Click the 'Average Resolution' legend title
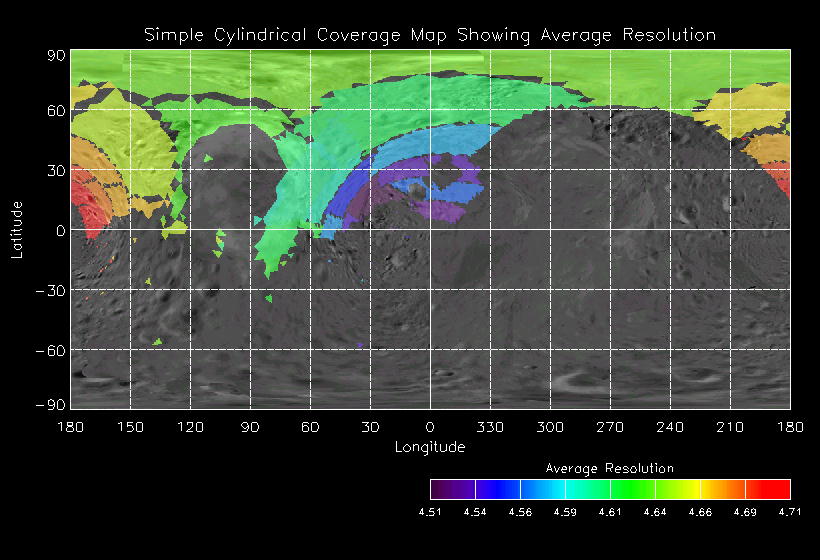Viewport: 820px width, 560px height. (x=610, y=468)
